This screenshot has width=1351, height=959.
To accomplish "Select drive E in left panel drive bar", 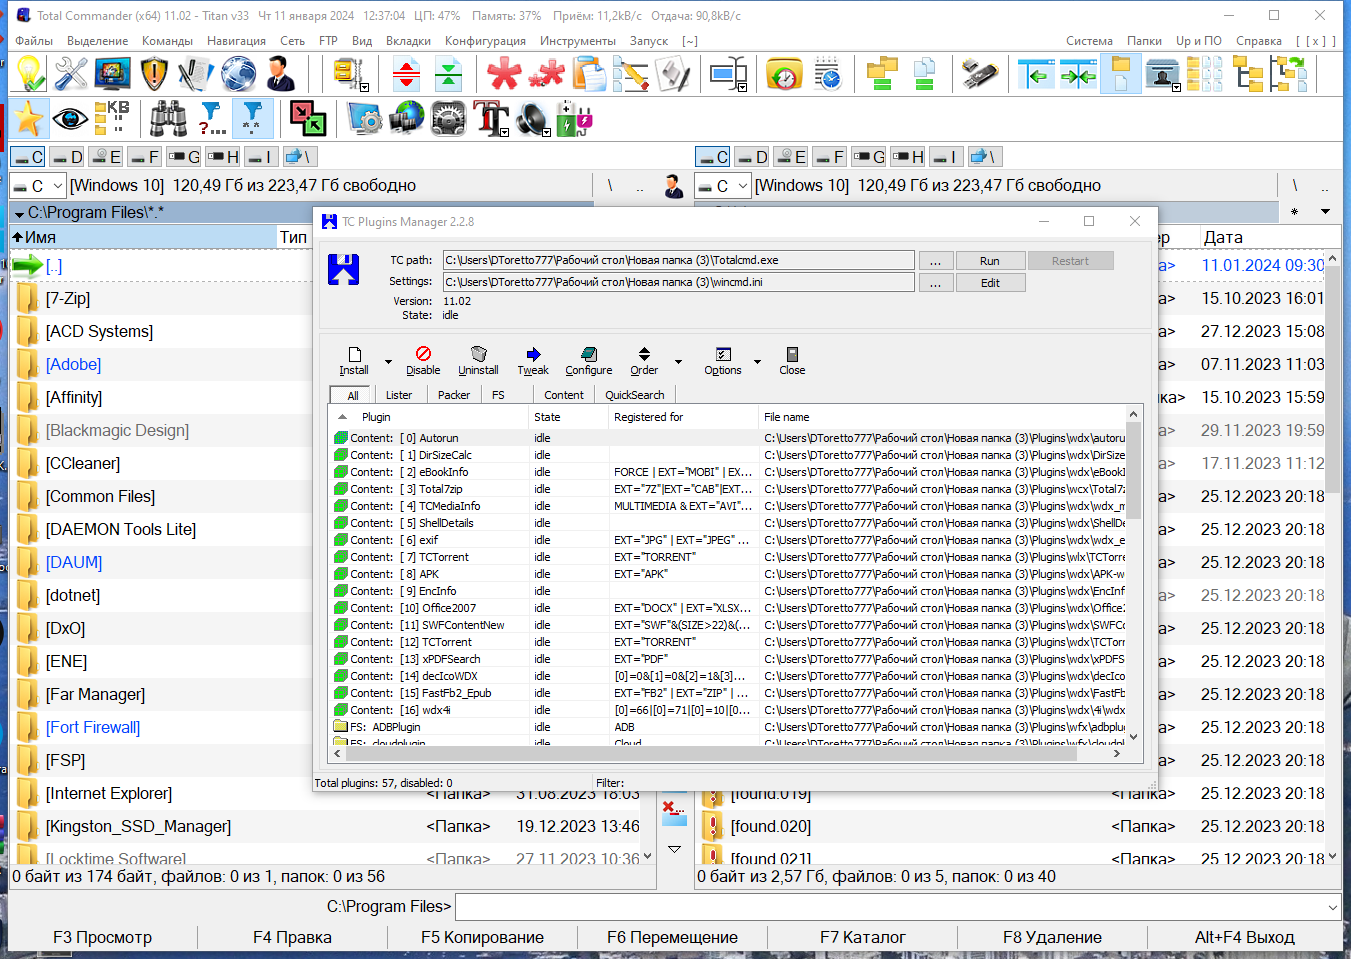I will pyautogui.click(x=106, y=157).
